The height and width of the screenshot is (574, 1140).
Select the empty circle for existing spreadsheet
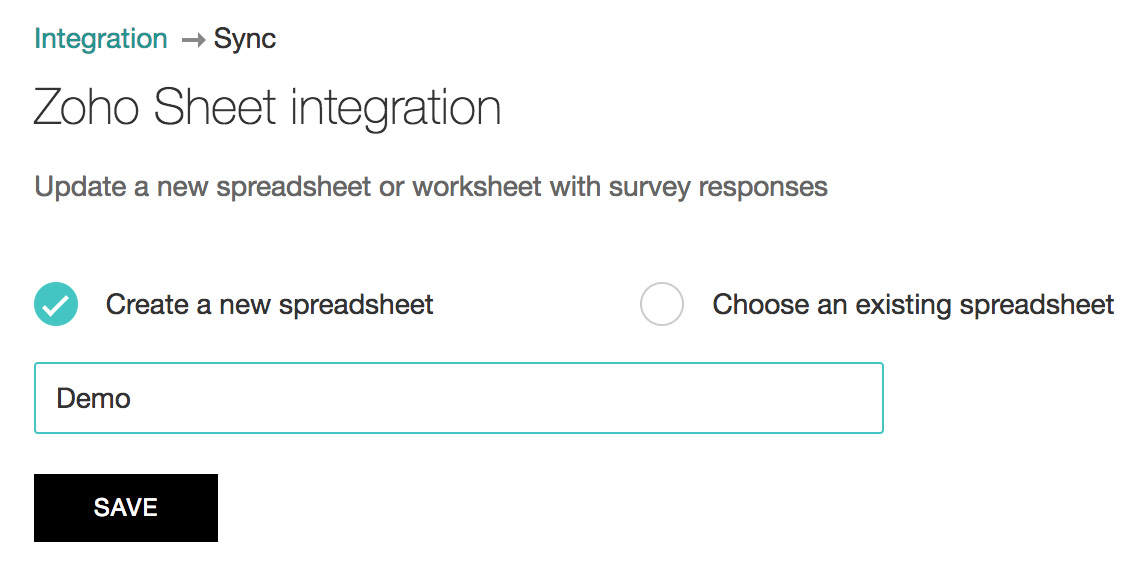pyautogui.click(x=662, y=304)
